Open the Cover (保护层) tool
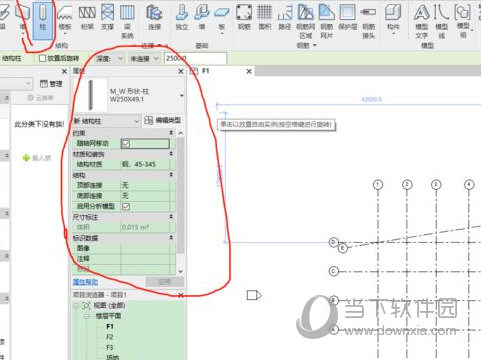Viewport: 481px width, 360px height. pyautogui.click(x=347, y=18)
